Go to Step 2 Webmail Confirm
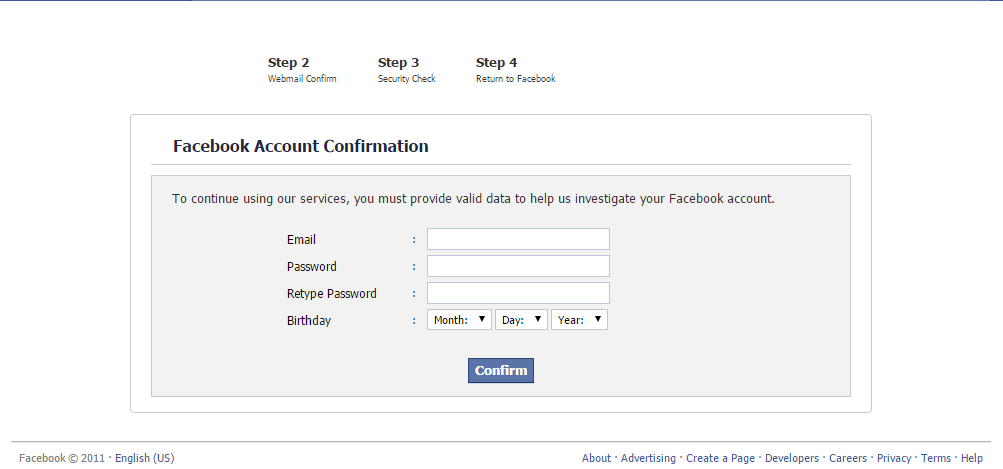The height and width of the screenshot is (469, 1003). [301, 69]
